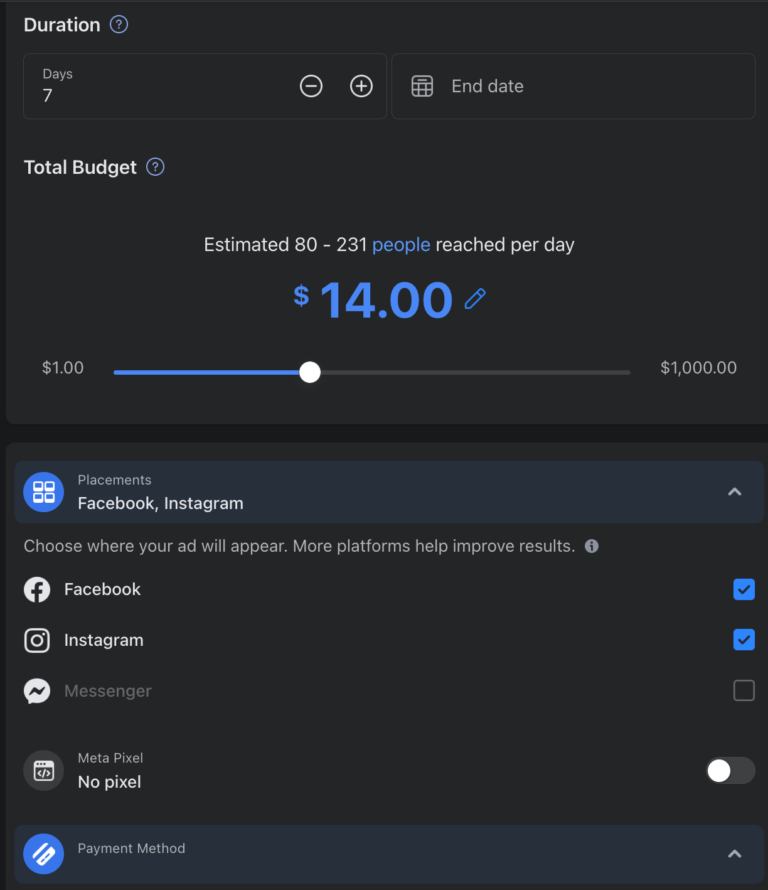Uncheck the Facebook placement checkbox
Image resolution: width=768 pixels, height=890 pixels.
[x=743, y=589]
